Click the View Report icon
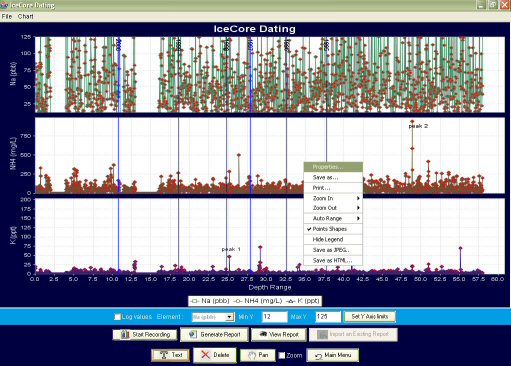Screen dimensions: 511x366 click(x=263, y=334)
